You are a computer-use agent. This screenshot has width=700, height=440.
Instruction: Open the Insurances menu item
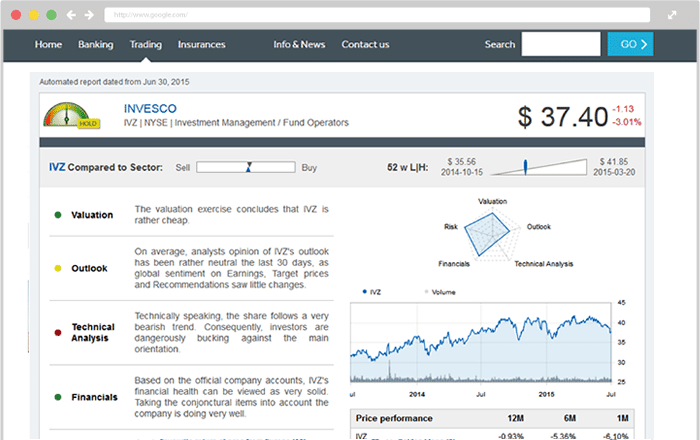(x=202, y=44)
